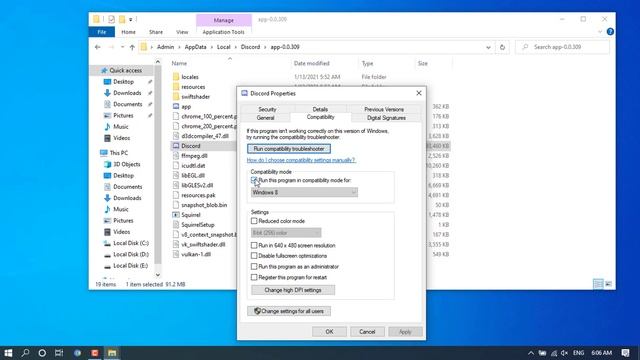Open the View ribbon tab
This screenshot has height=360, width=640.
pos(182,32)
